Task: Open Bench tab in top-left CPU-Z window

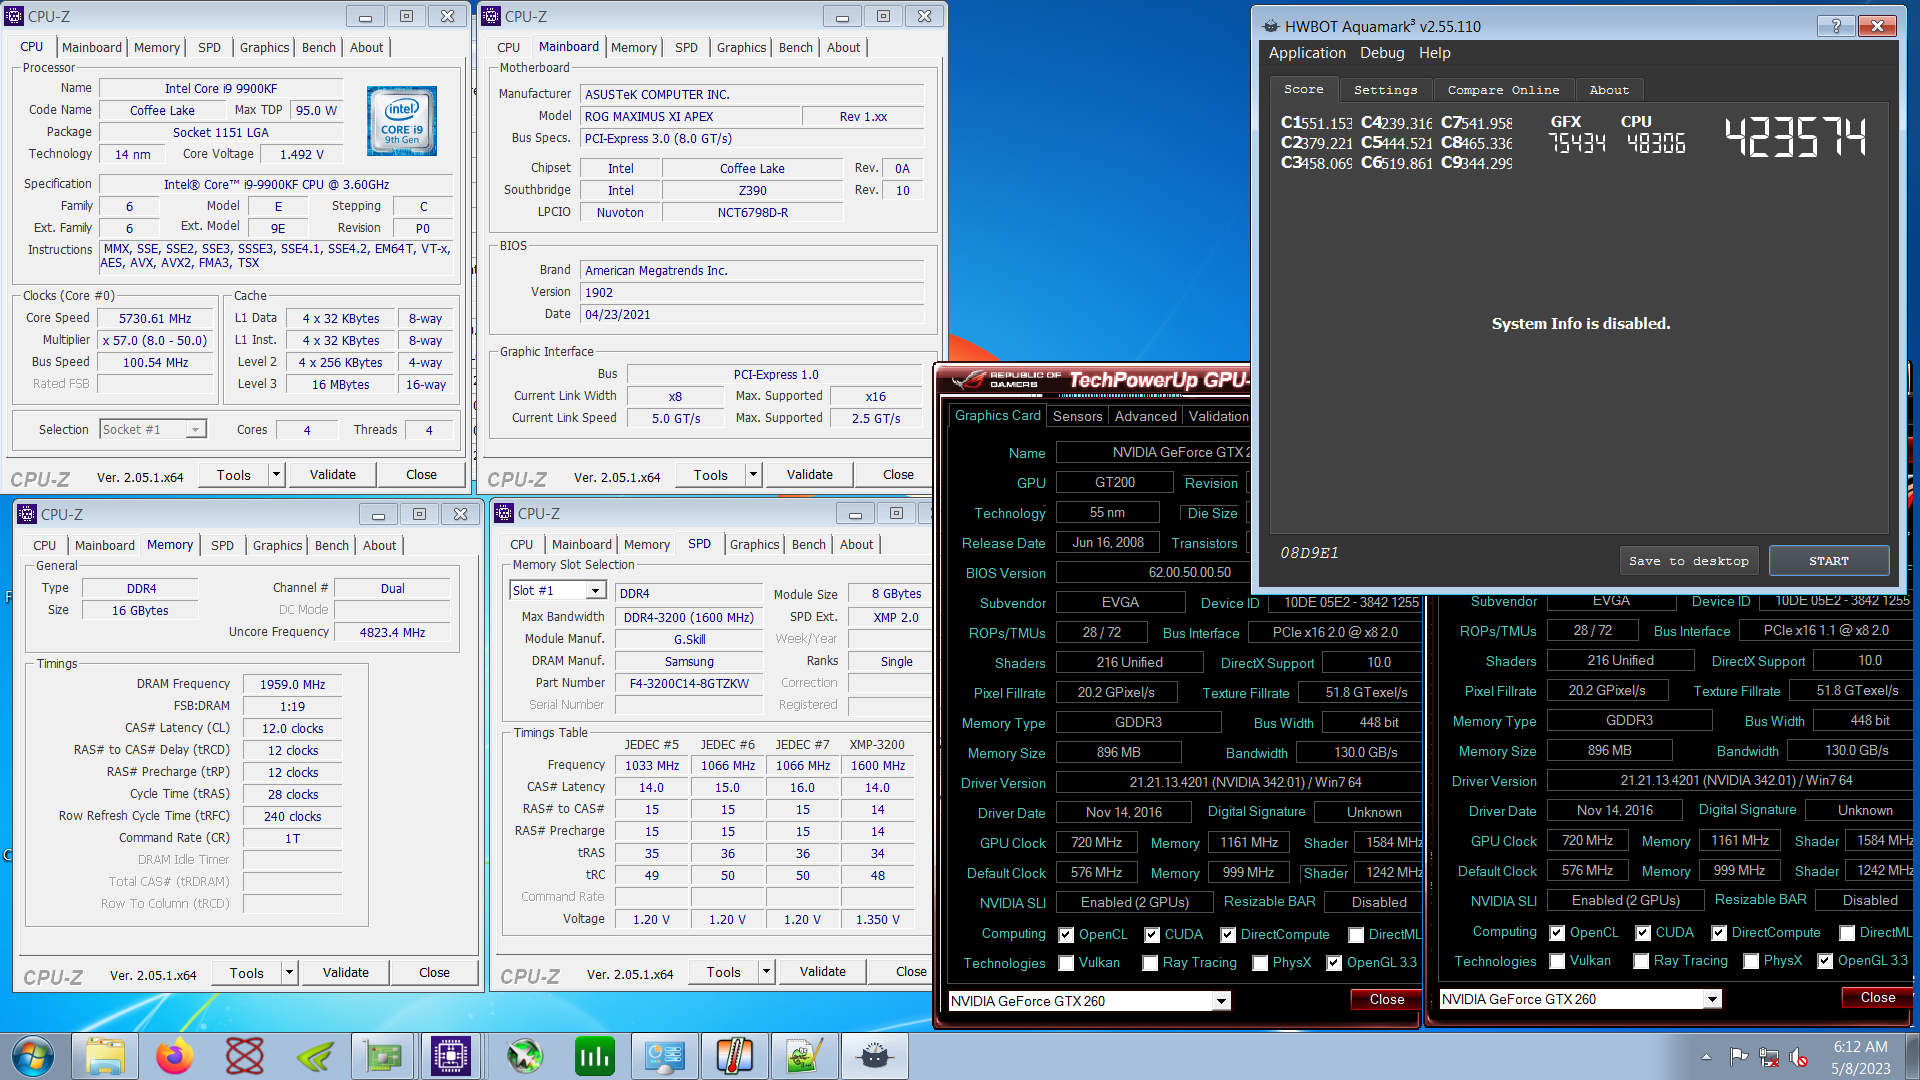Action: tap(318, 47)
